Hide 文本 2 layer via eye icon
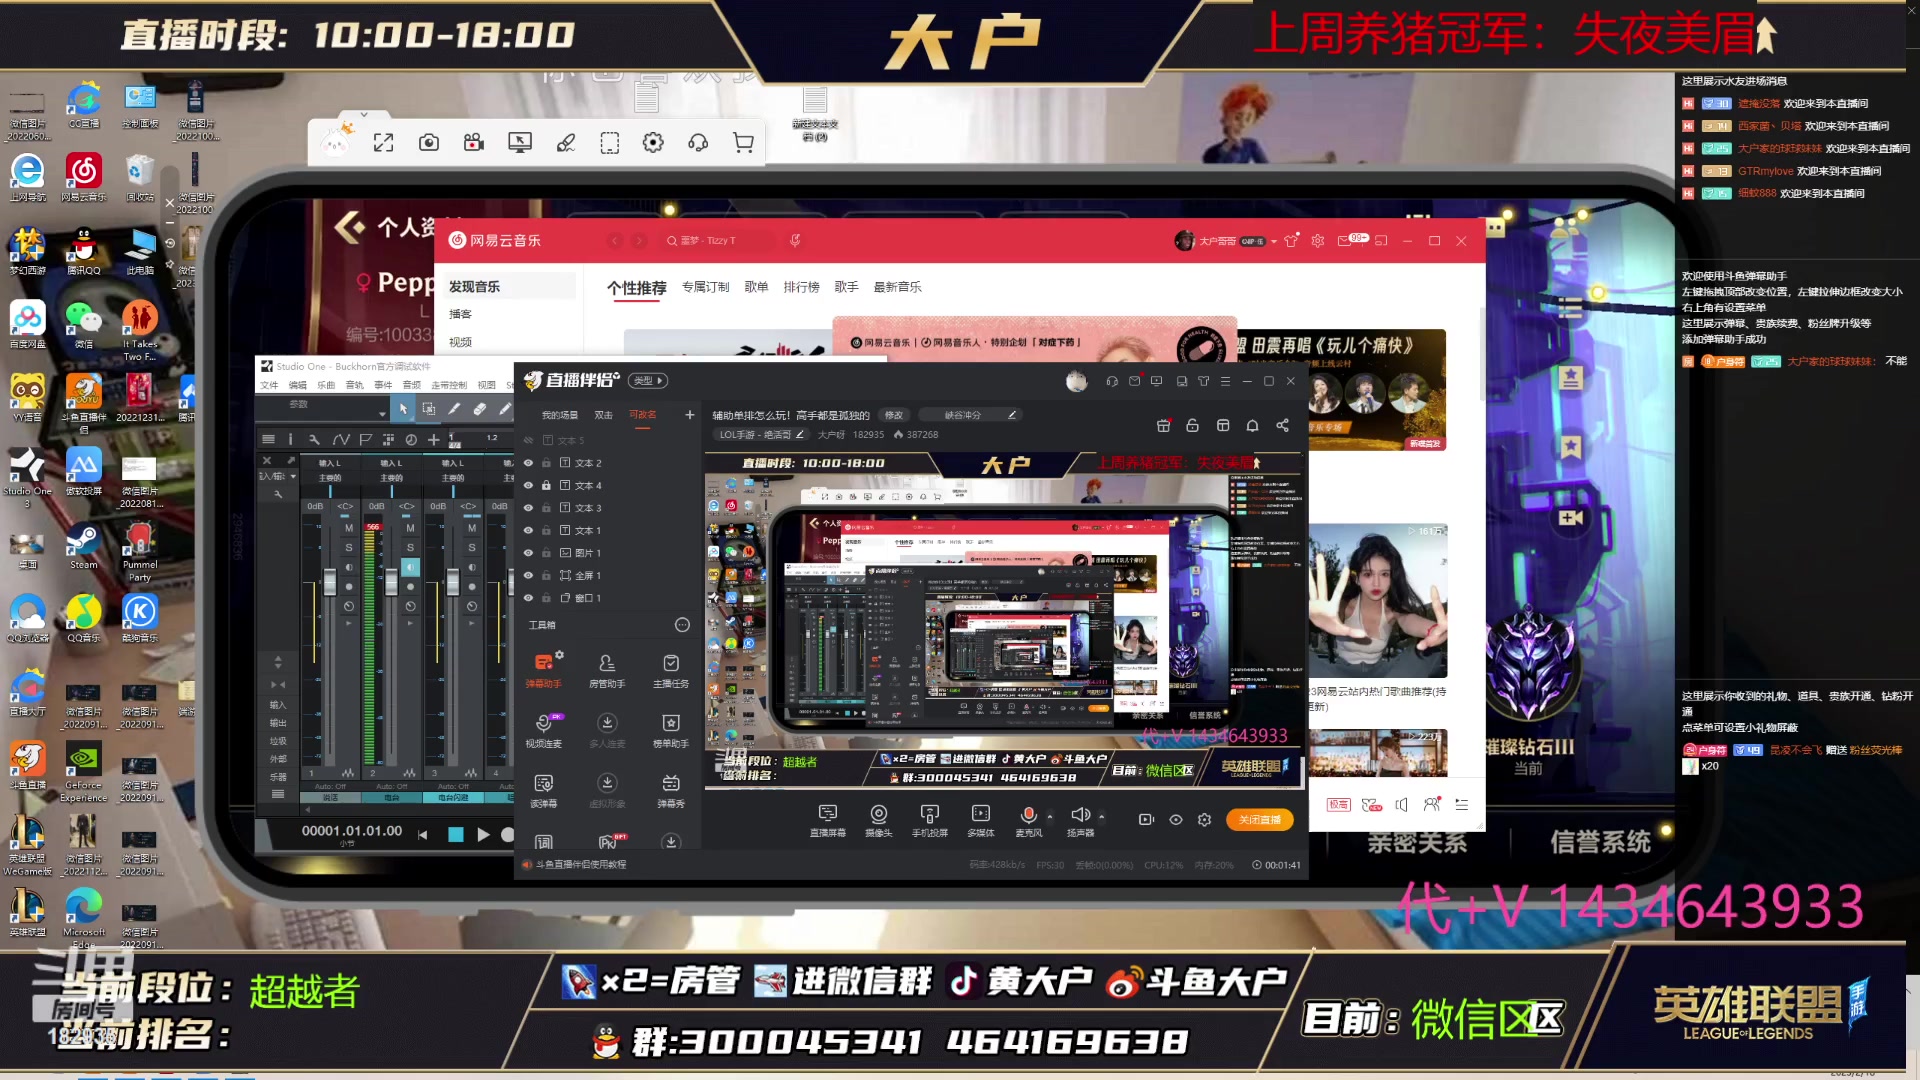1920x1080 pixels. tap(528, 463)
